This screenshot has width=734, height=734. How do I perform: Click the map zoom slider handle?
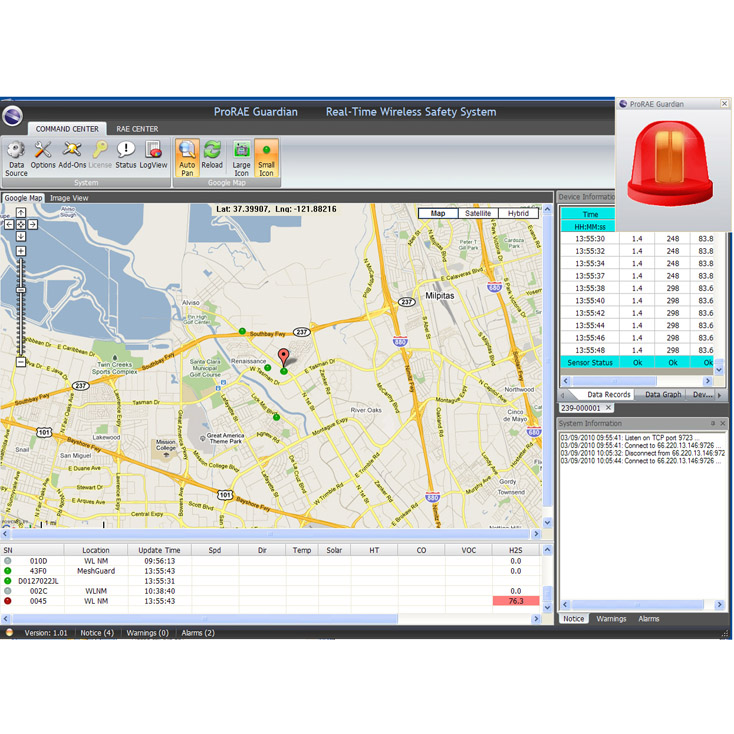pyautogui.click(x=21, y=290)
